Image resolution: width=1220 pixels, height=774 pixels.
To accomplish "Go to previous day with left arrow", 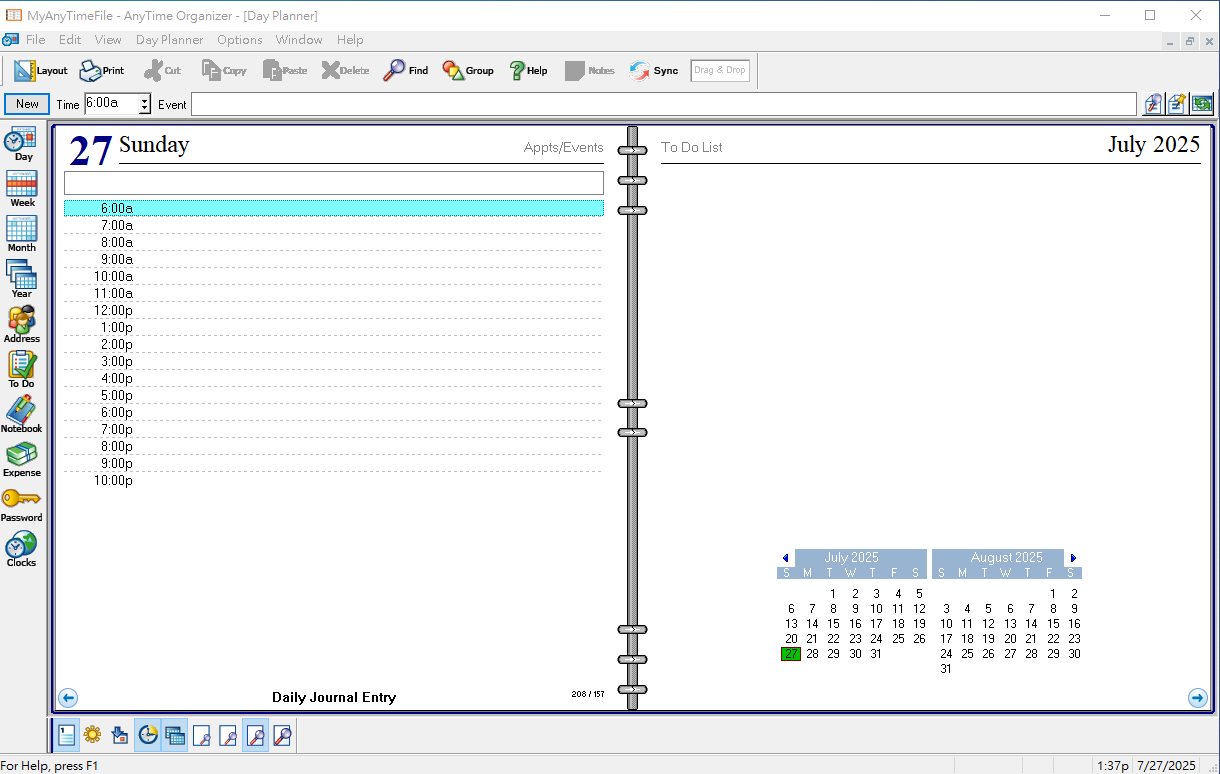I will [68, 698].
